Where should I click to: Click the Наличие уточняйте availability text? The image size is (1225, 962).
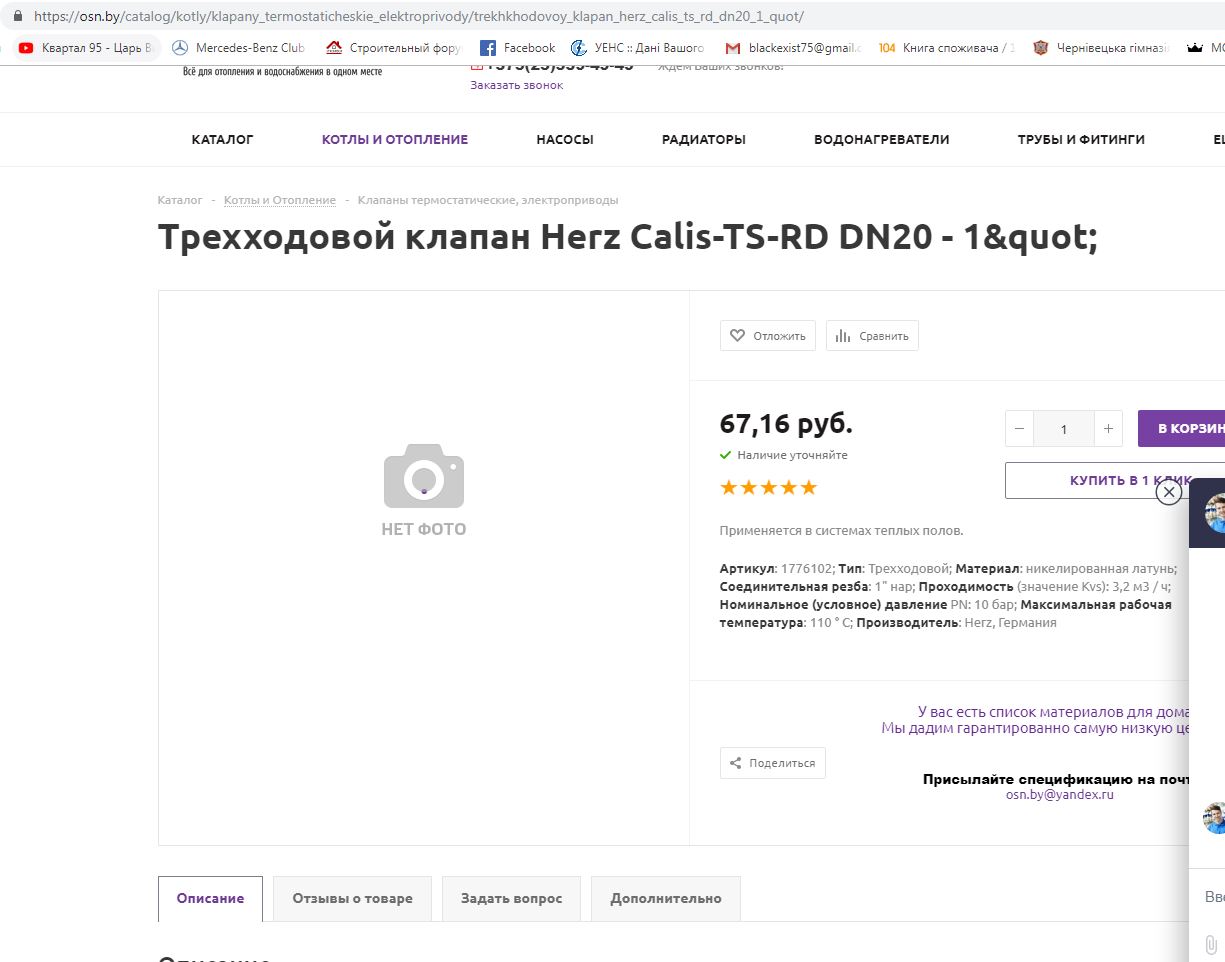pos(792,455)
